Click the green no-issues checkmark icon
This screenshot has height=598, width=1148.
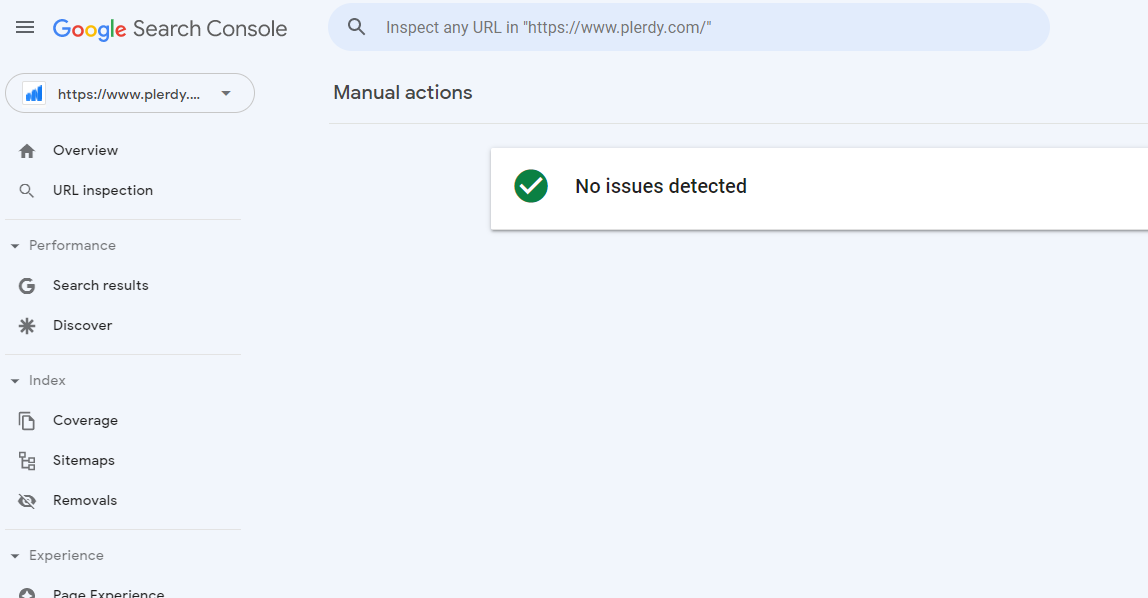coord(531,186)
